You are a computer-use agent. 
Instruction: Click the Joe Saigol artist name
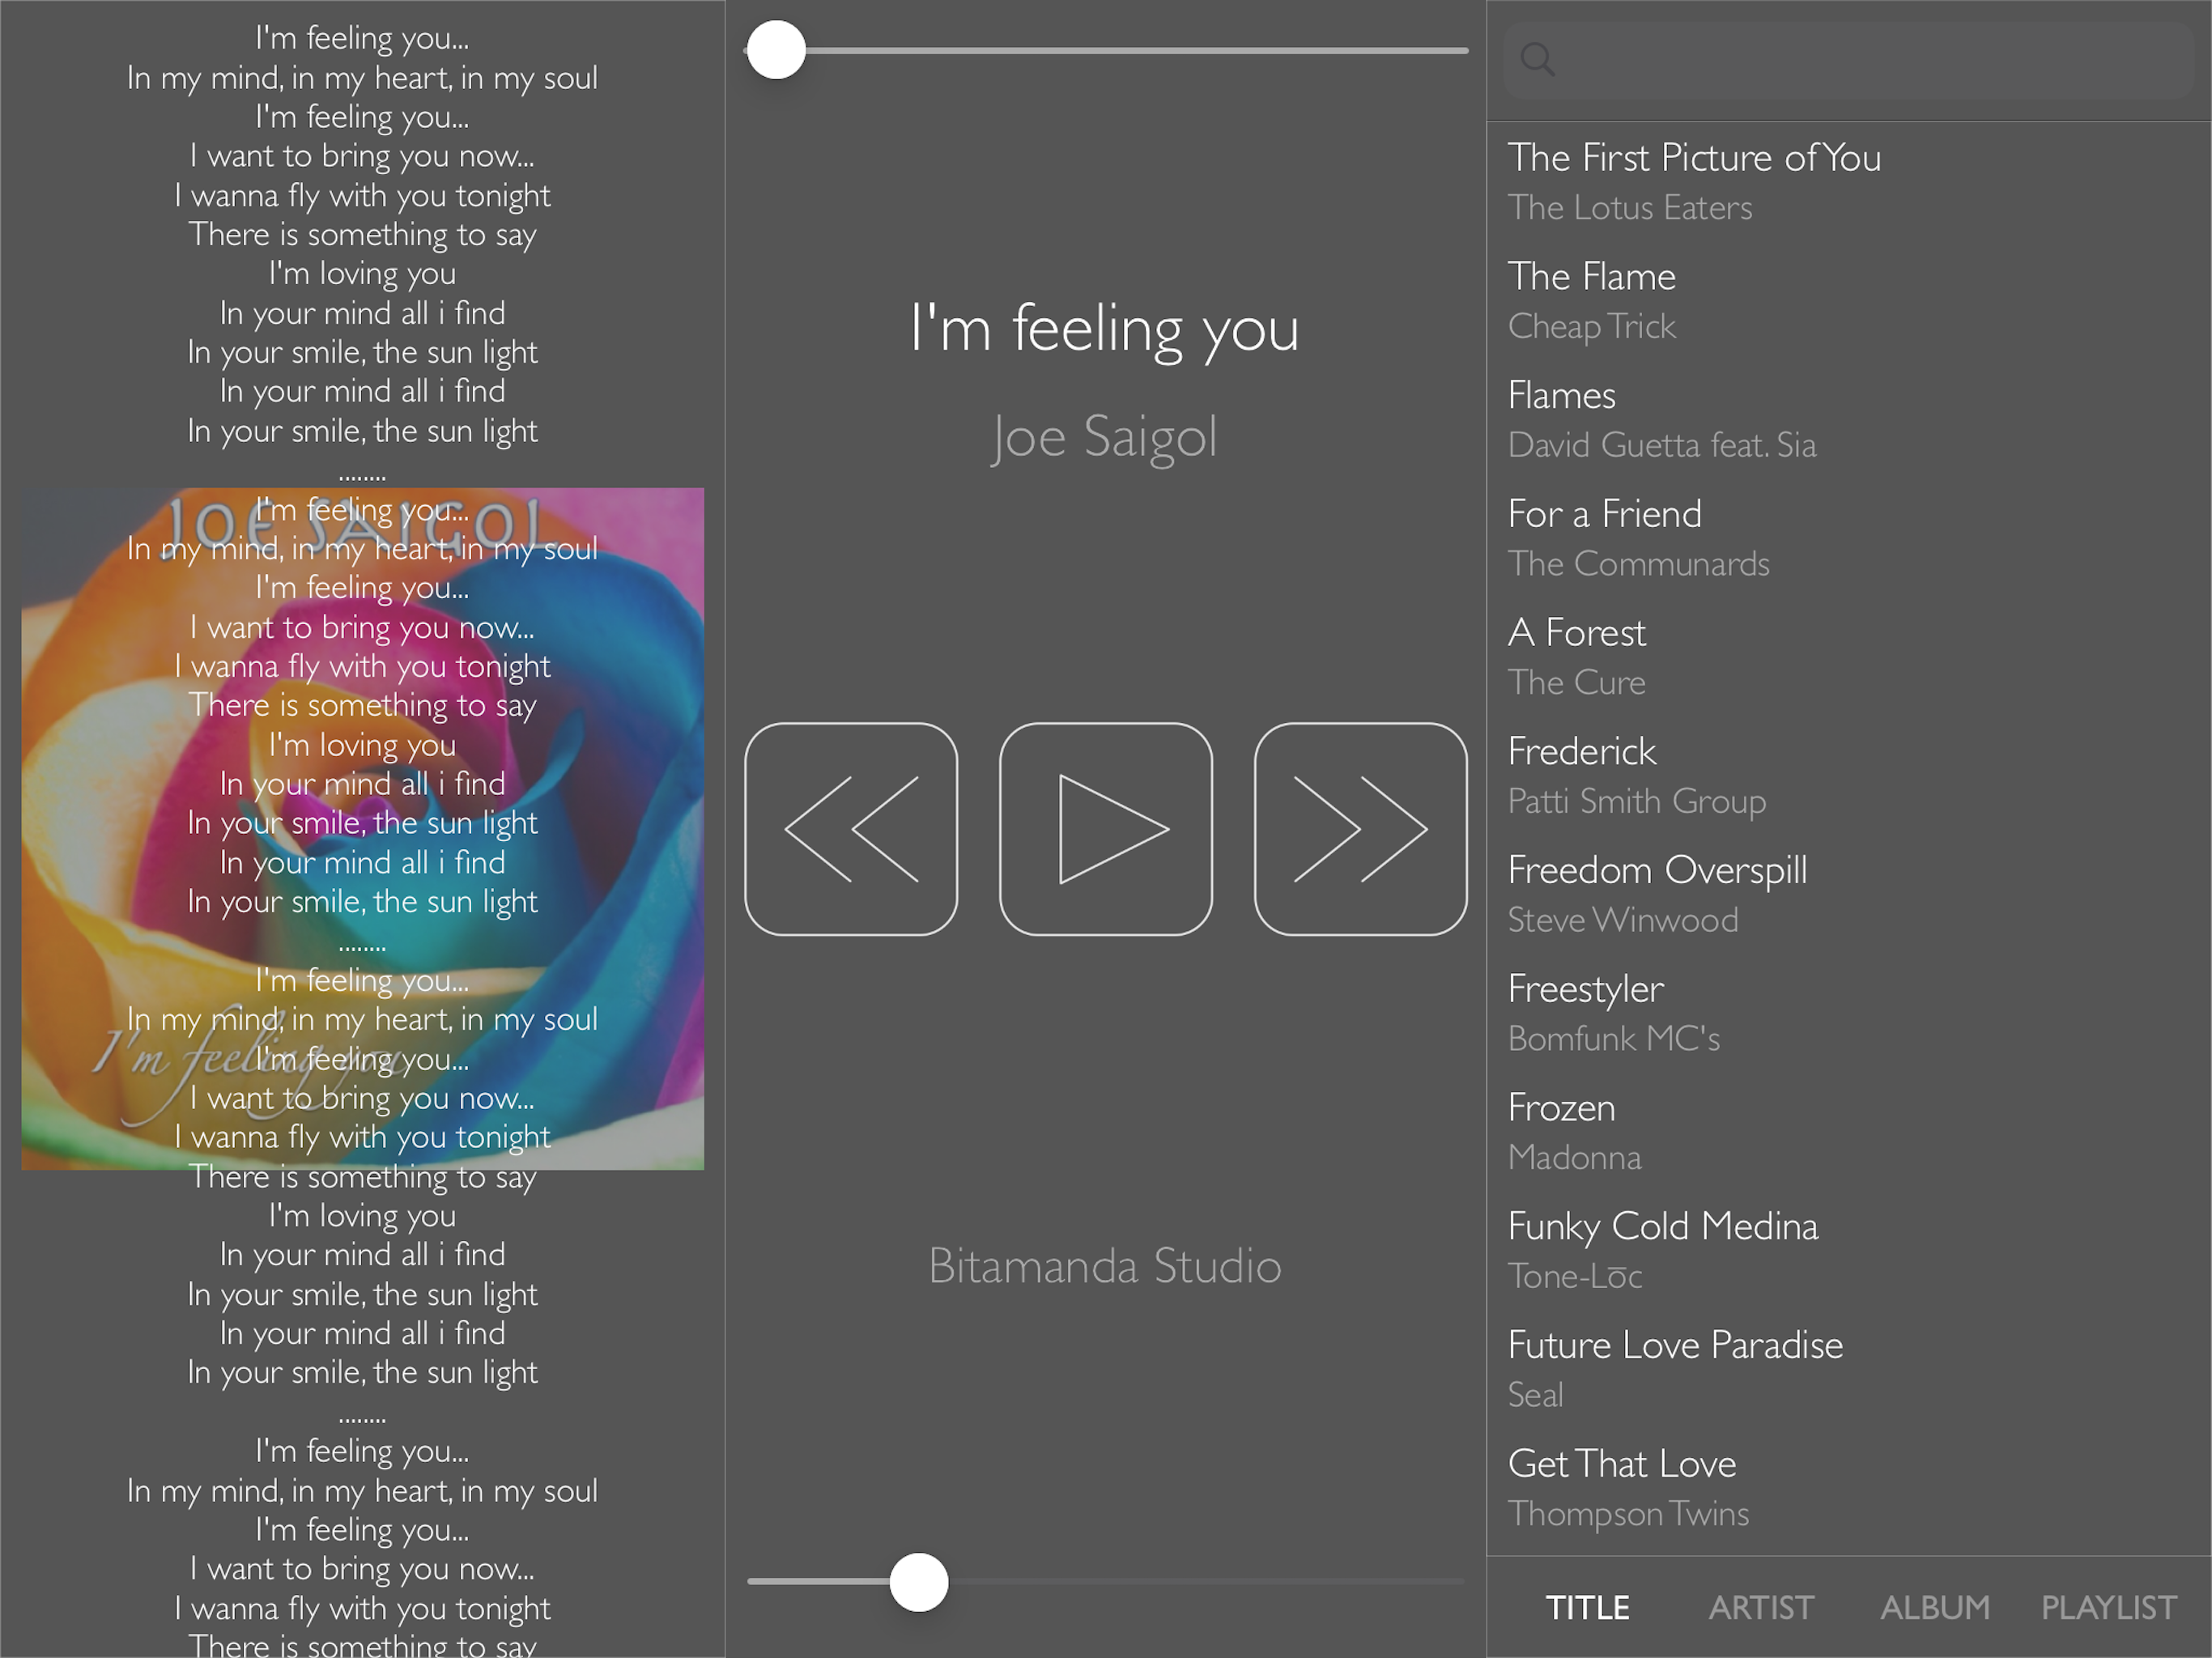coord(1104,437)
